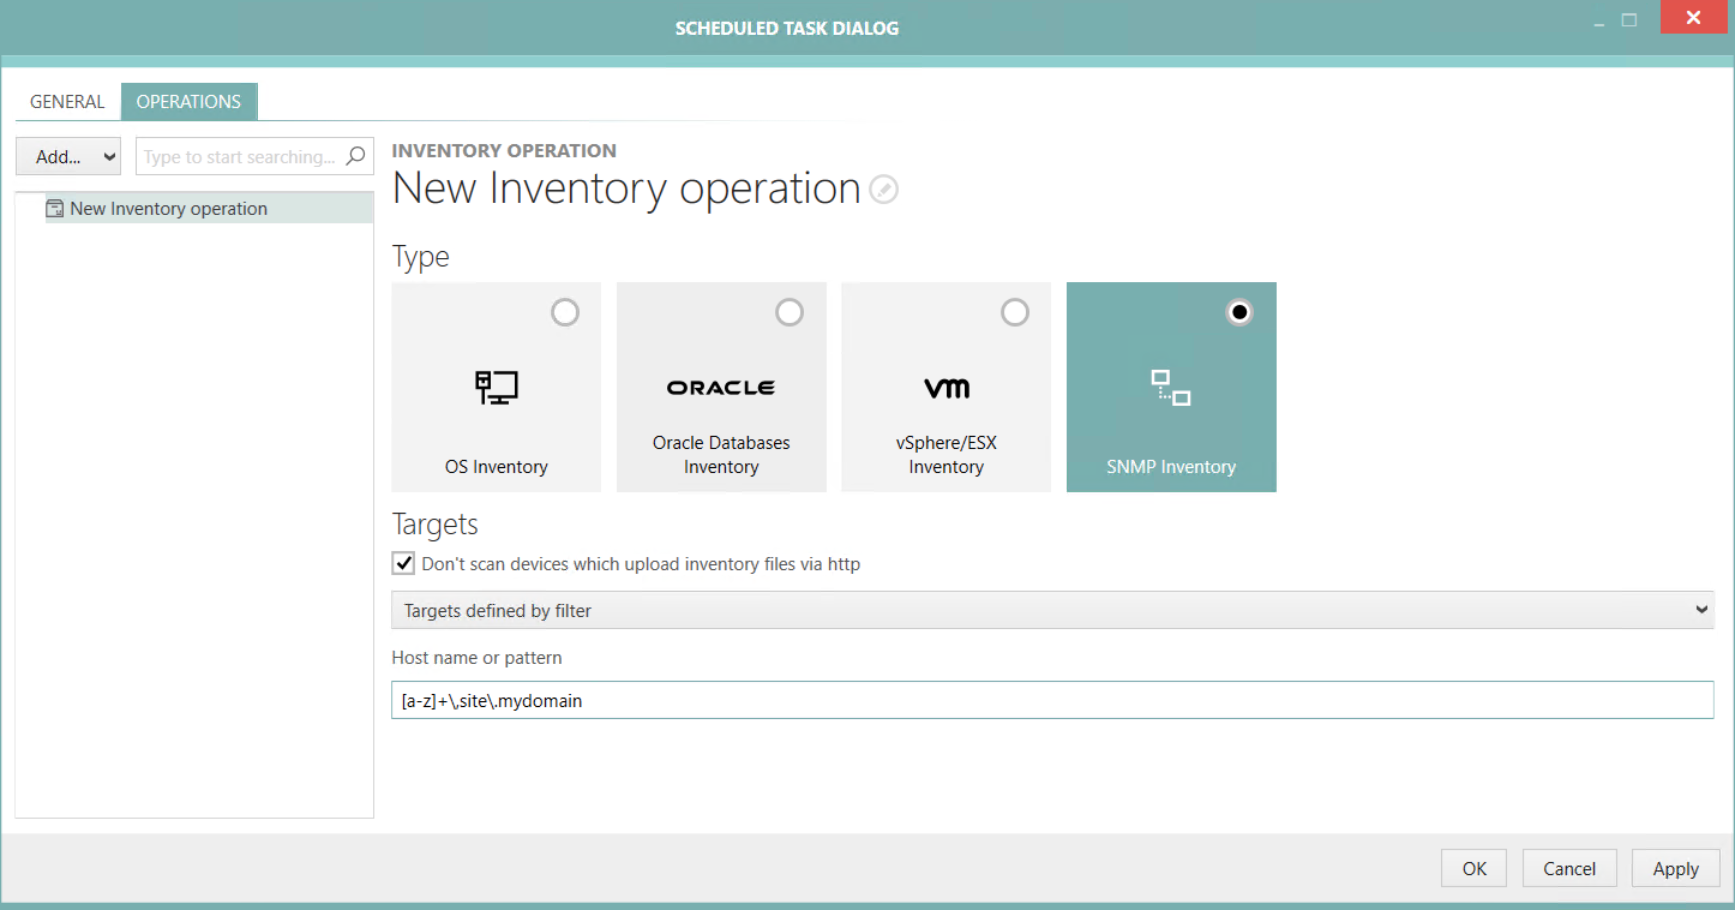The height and width of the screenshot is (910, 1735).
Task: Click the Apply button
Action: pos(1674,868)
